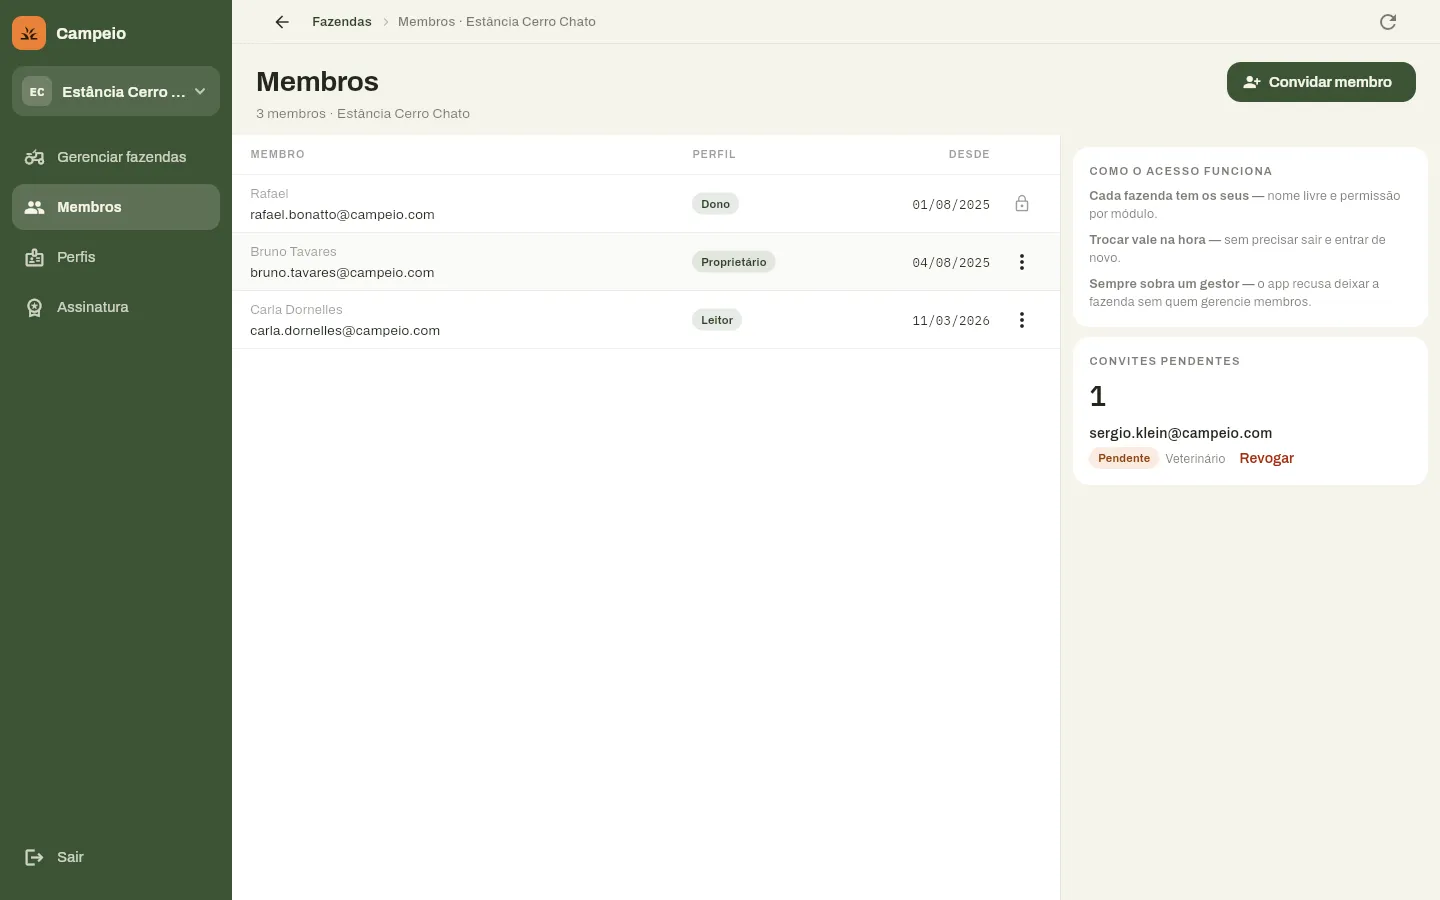This screenshot has width=1440, height=900.
Task: Click the Convites Pendentes heading
Action: (1164, 361)
